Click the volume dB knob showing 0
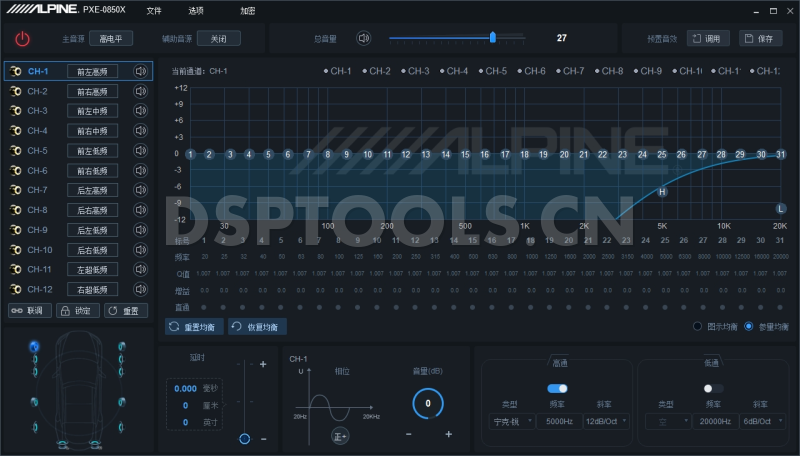800x456 pixels. [x=428, y=403]
